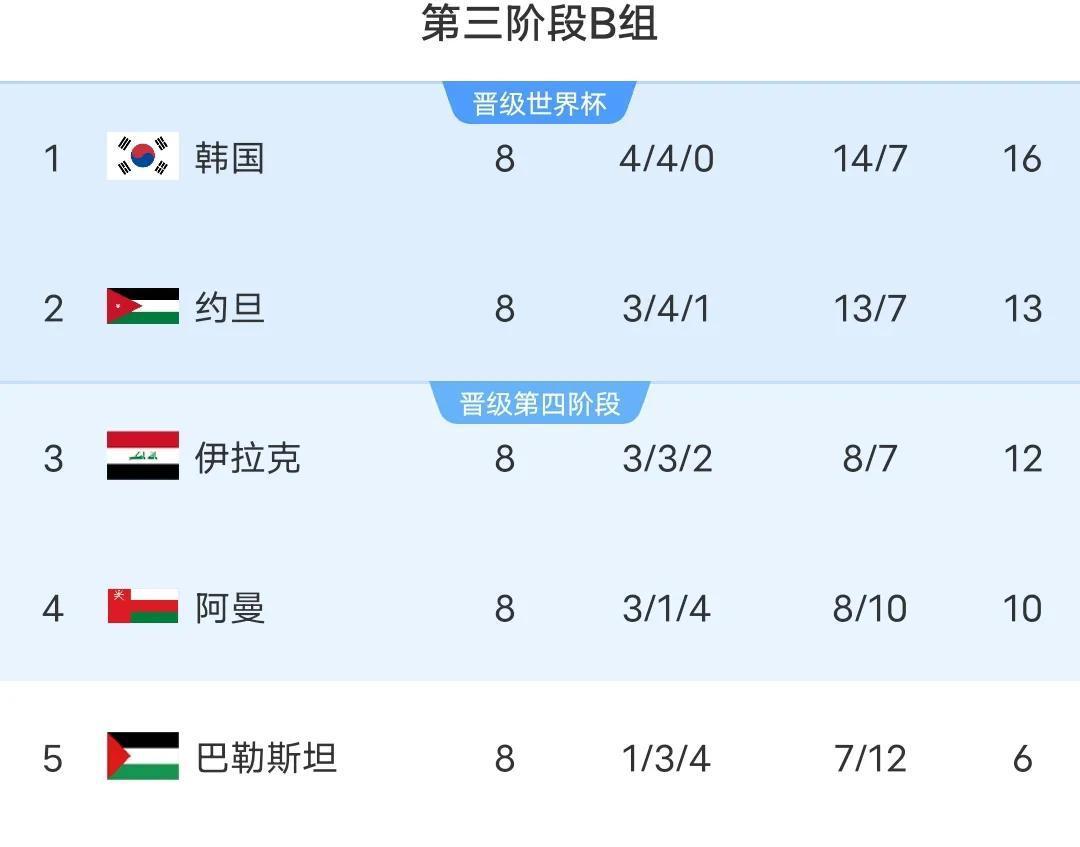The image size is (1080, 847).
Task: Open the 约旦 team name
Action: [229, 308]
